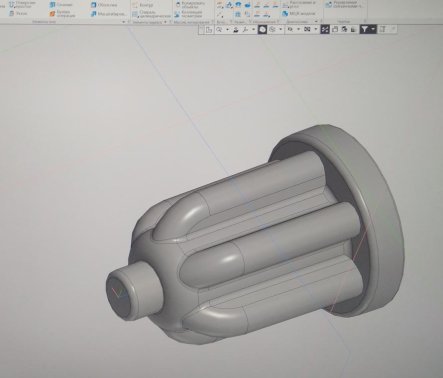Select the MCX модели (mass properties) tool

pos(298,14)
